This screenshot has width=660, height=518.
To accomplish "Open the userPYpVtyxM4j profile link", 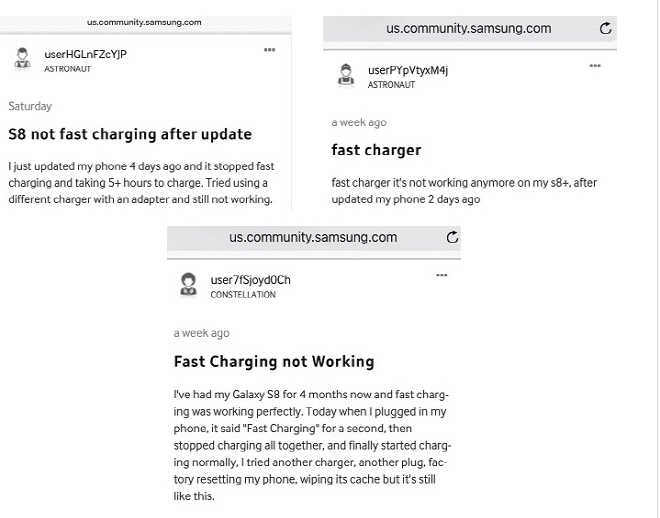I will [408, 70].
